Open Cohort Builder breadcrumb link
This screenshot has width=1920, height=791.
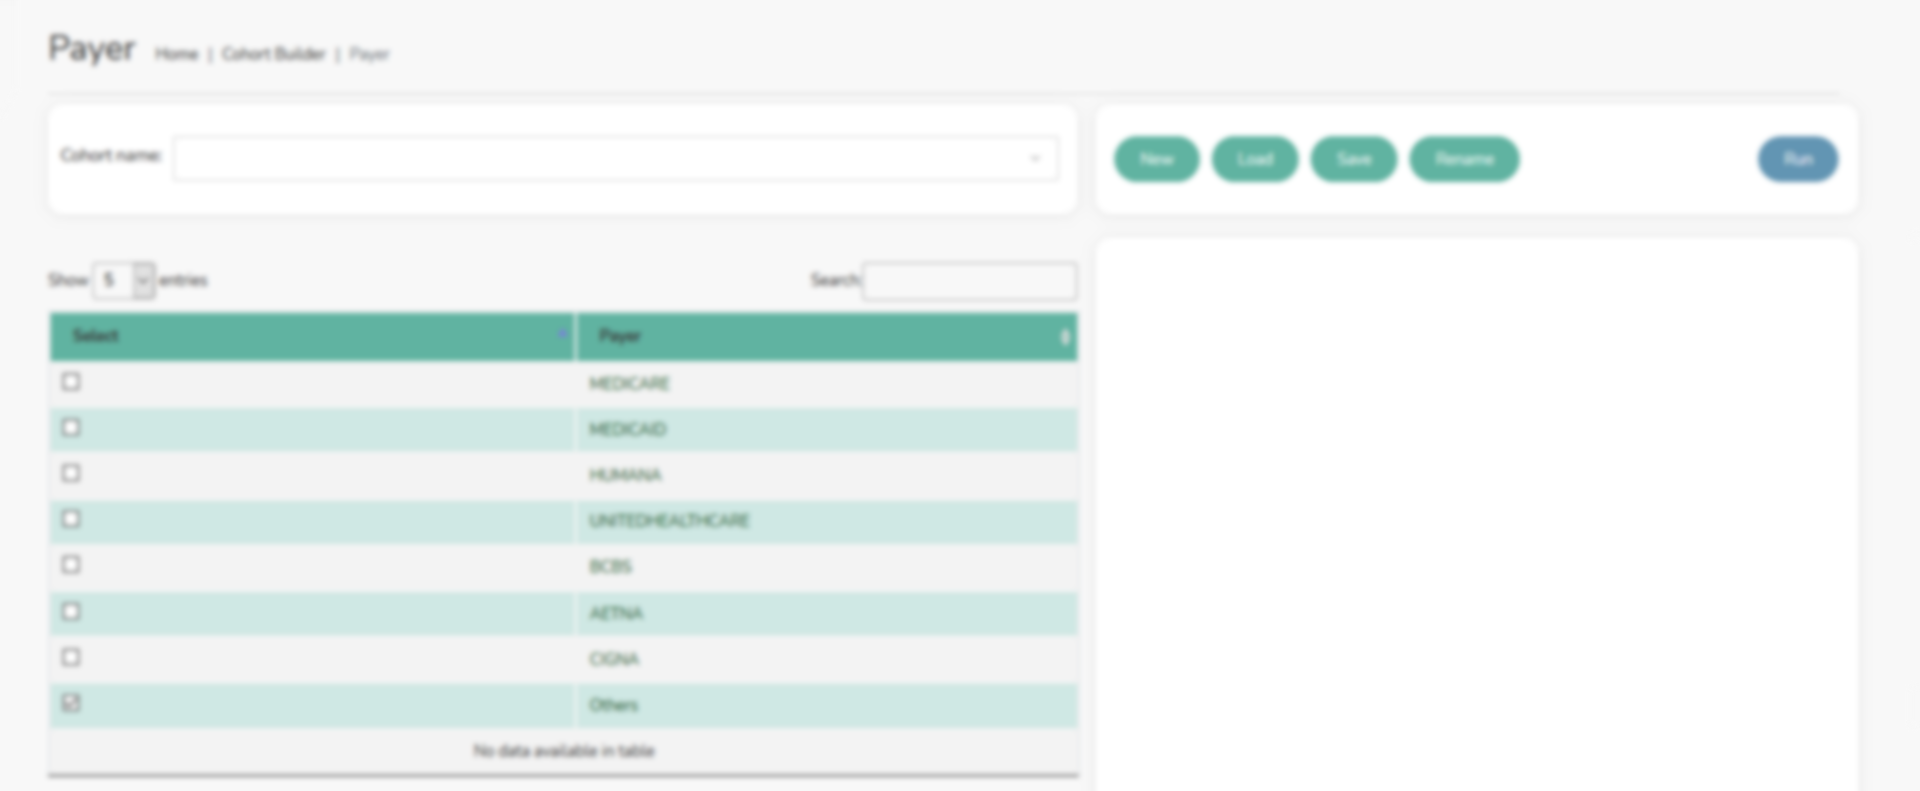273,54
